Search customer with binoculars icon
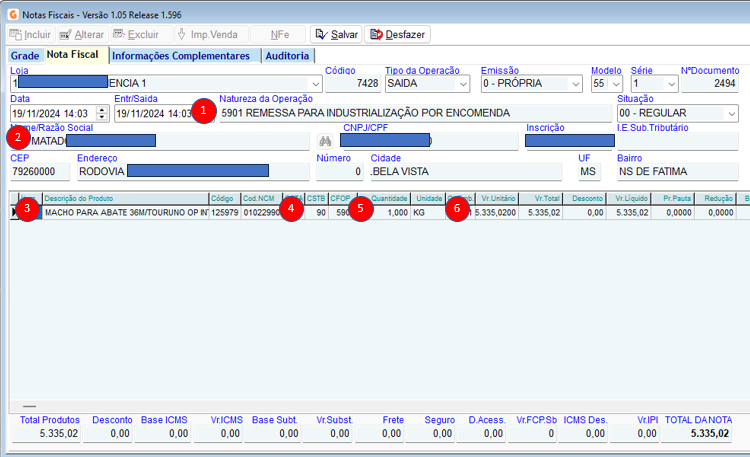Screen dimensions: 750x457 (325, 141)
